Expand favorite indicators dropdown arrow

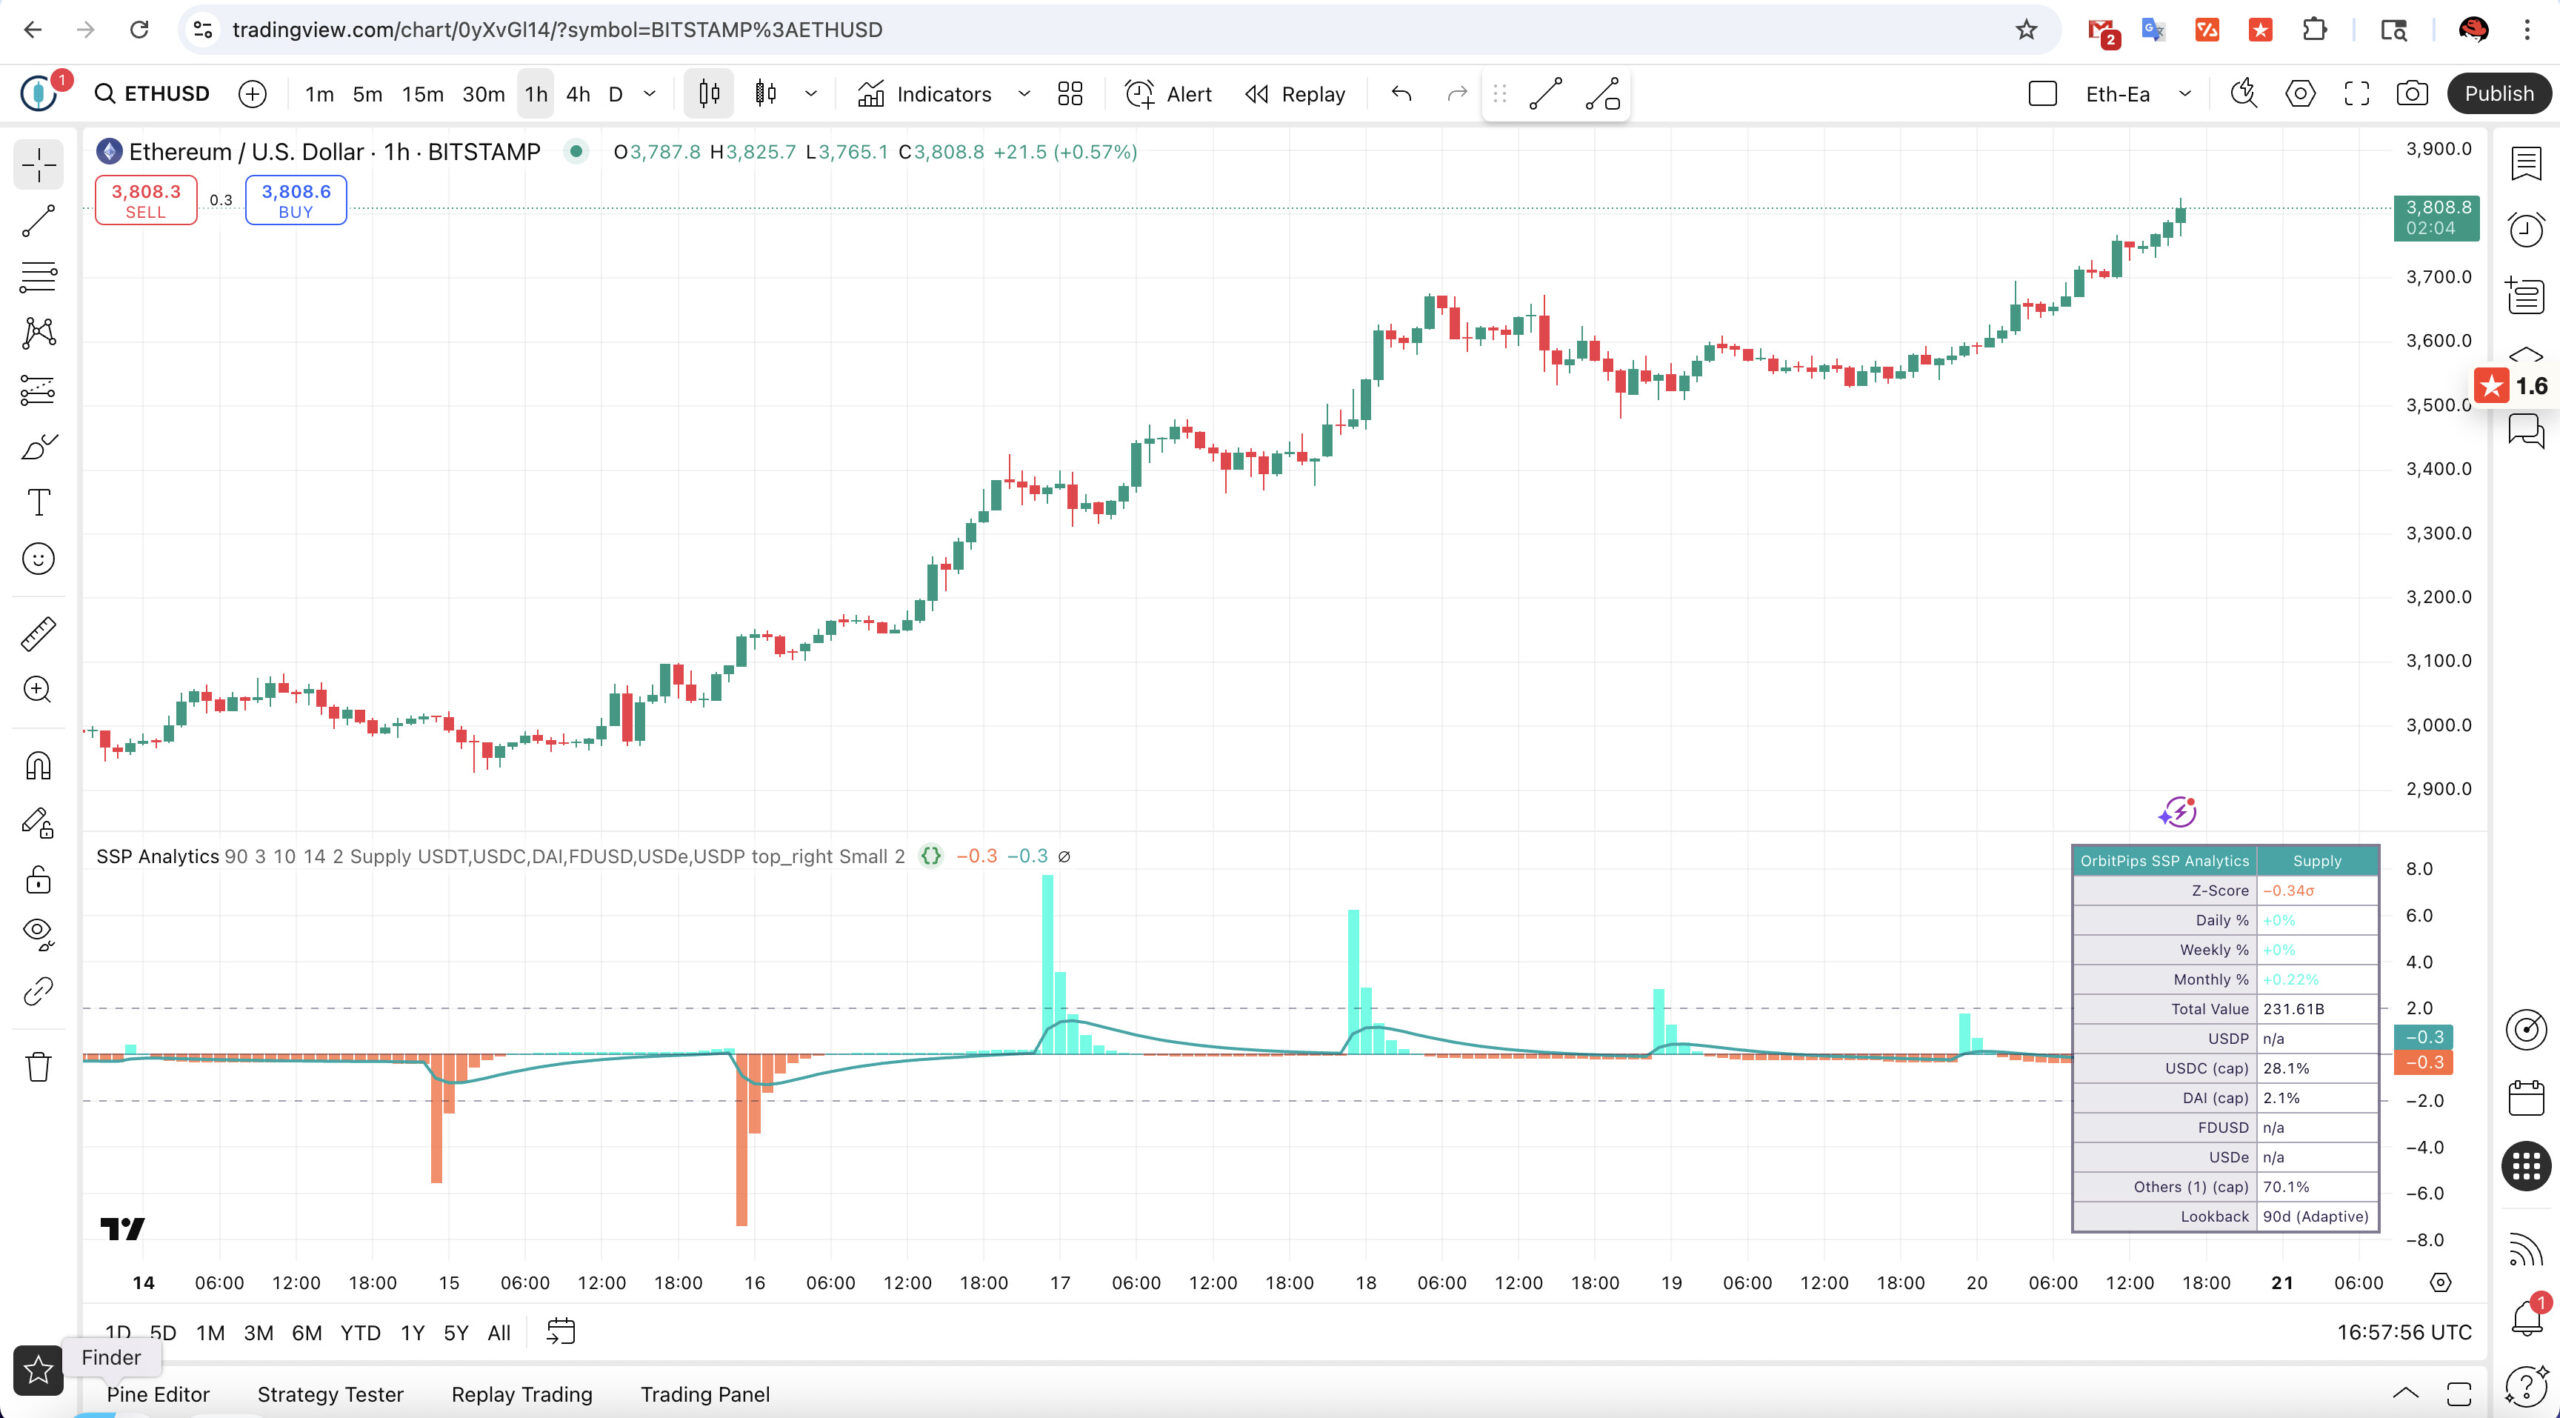[x=1024, y=94]
